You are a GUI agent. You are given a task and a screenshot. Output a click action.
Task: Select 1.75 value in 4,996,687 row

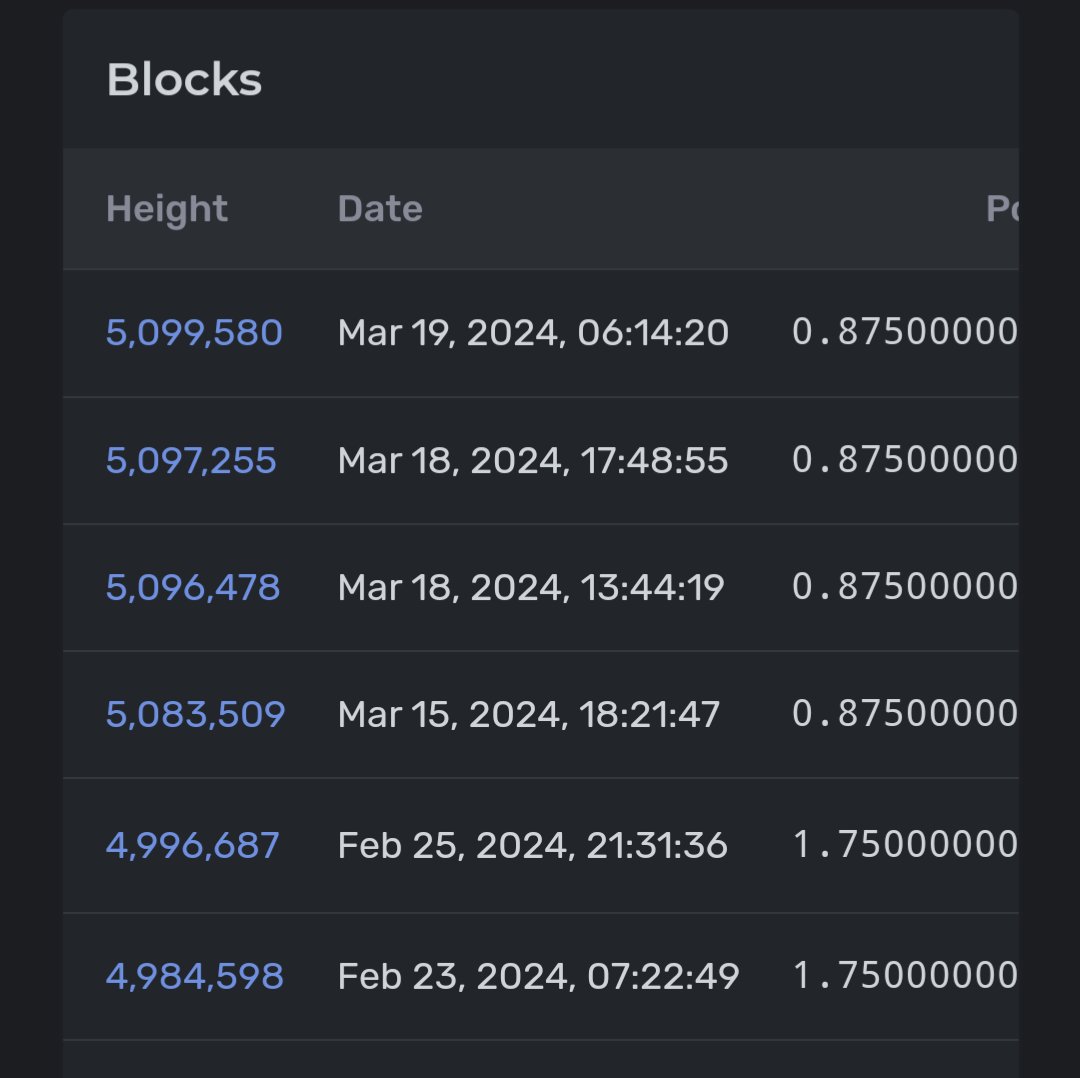pyautogui.click(x=905, y=844)
